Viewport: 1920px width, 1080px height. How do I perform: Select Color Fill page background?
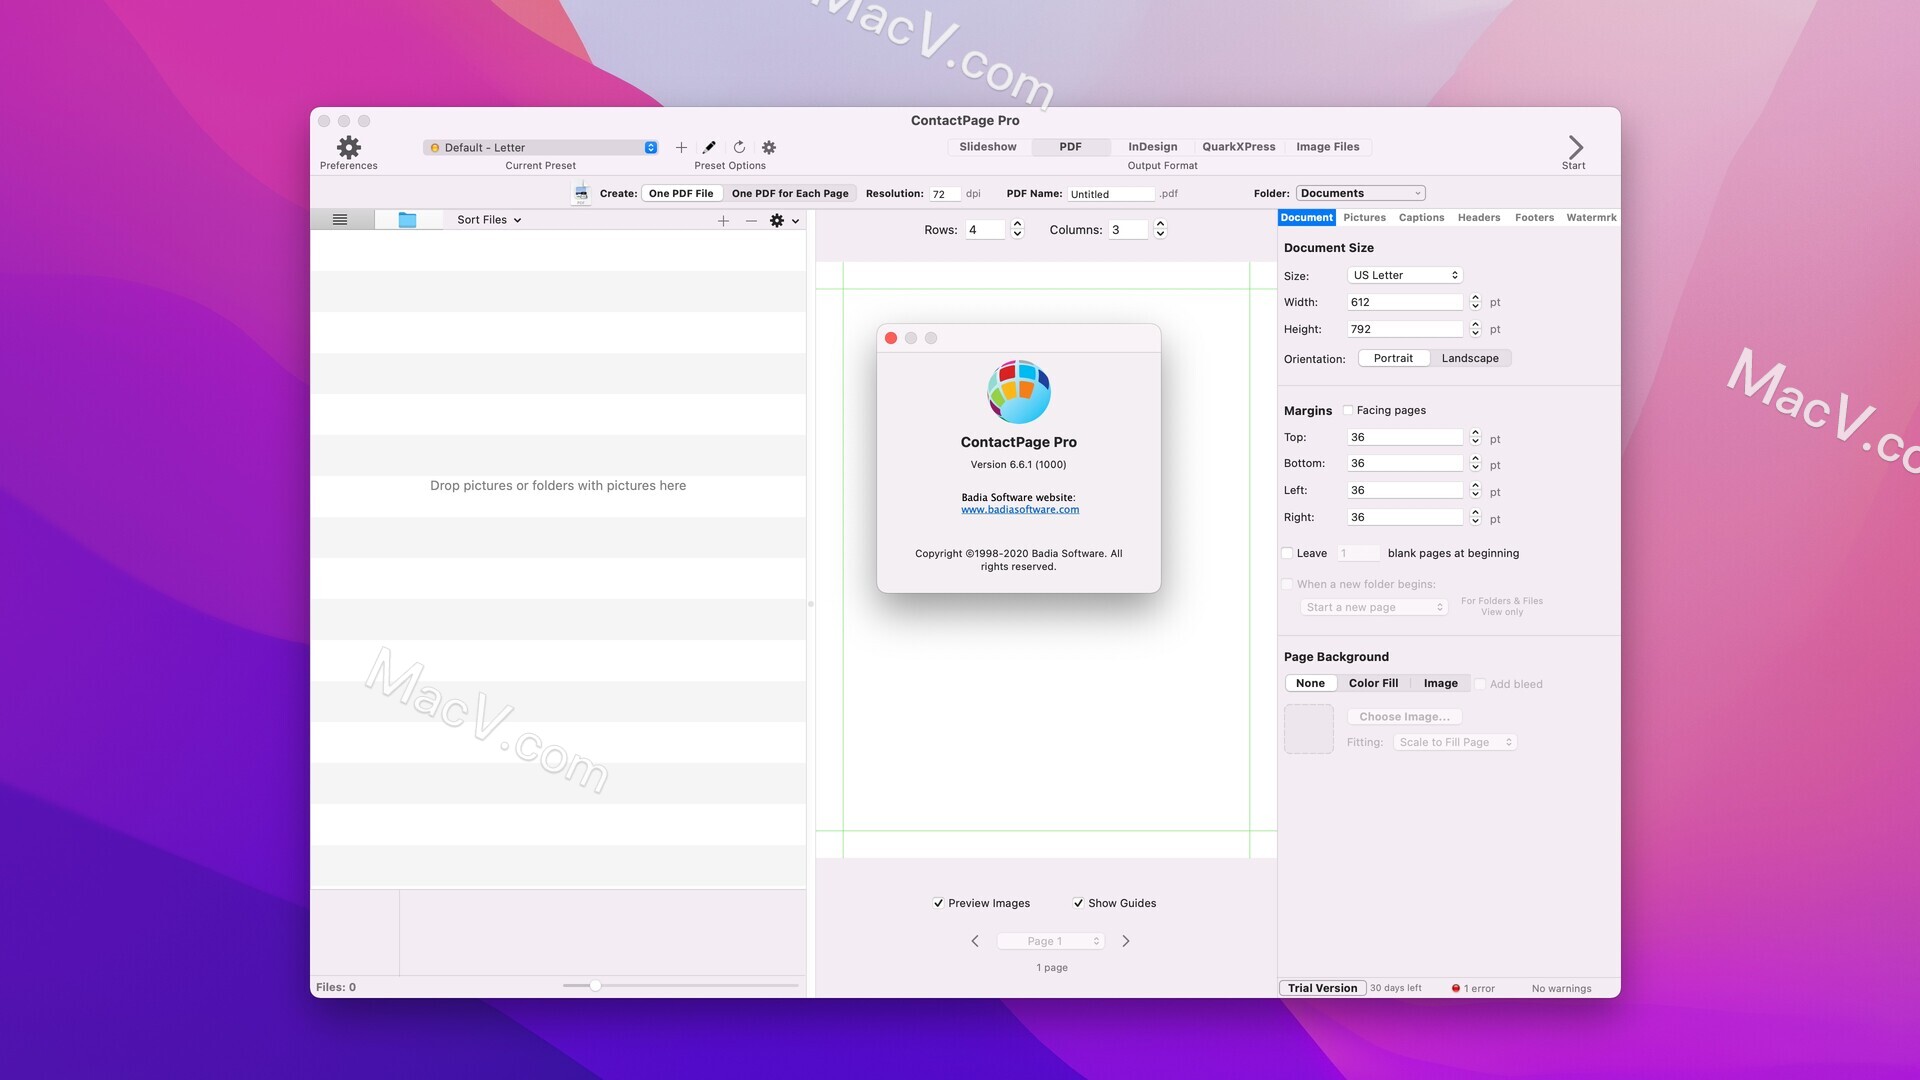click(1373, 683)
